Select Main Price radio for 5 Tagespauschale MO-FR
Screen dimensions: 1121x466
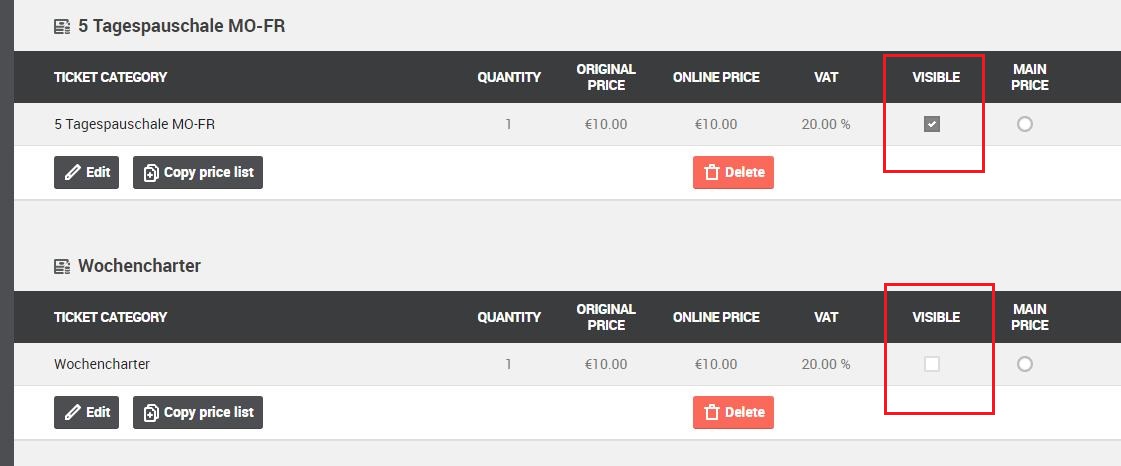tap(1024, 124)
